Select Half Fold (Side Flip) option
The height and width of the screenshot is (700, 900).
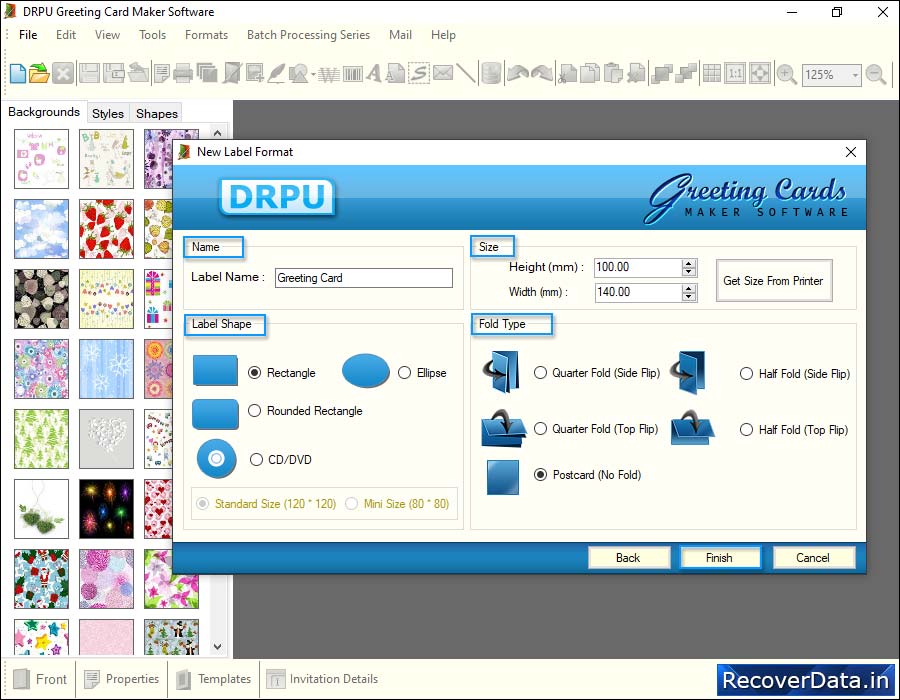(746, 374)
